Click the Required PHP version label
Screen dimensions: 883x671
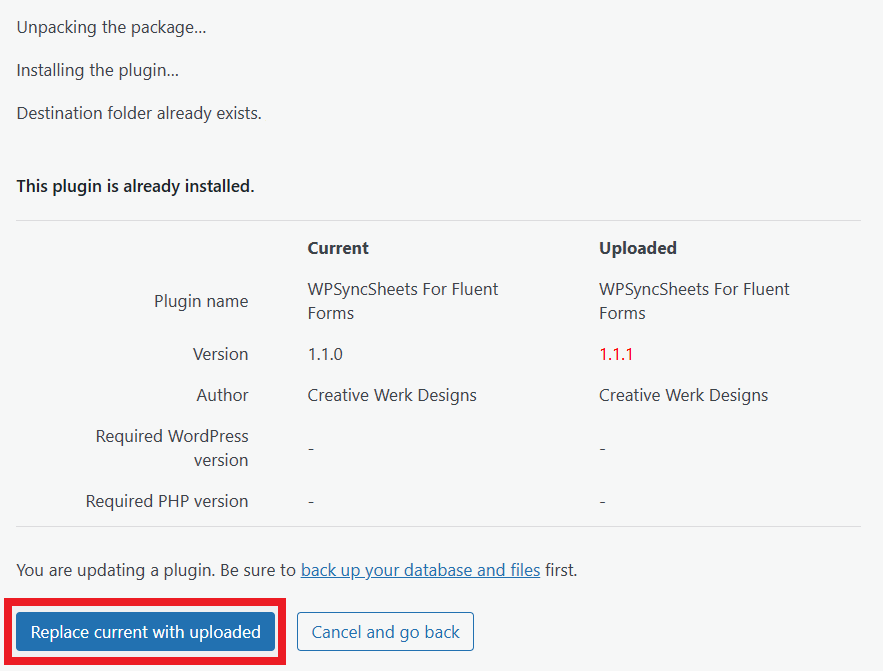click(x=167, y=501)
